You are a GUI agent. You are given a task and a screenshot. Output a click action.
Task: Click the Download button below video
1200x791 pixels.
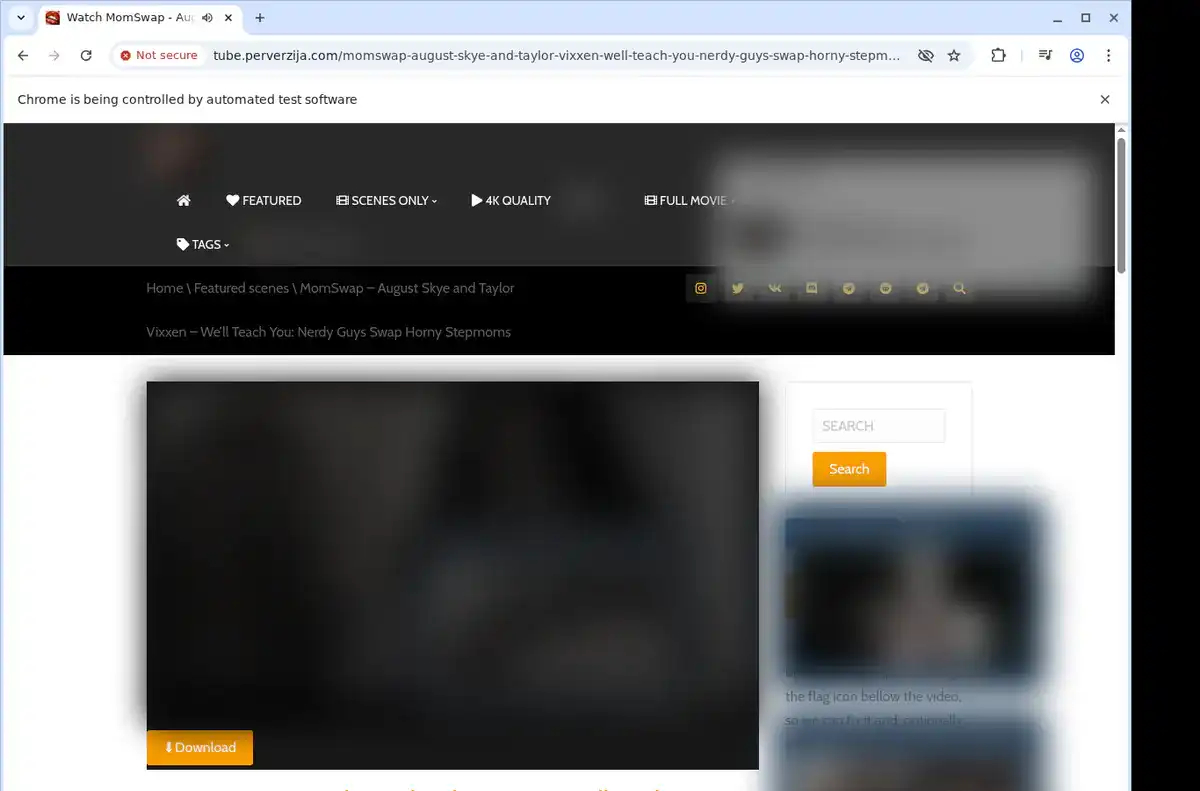click(200, 747)
